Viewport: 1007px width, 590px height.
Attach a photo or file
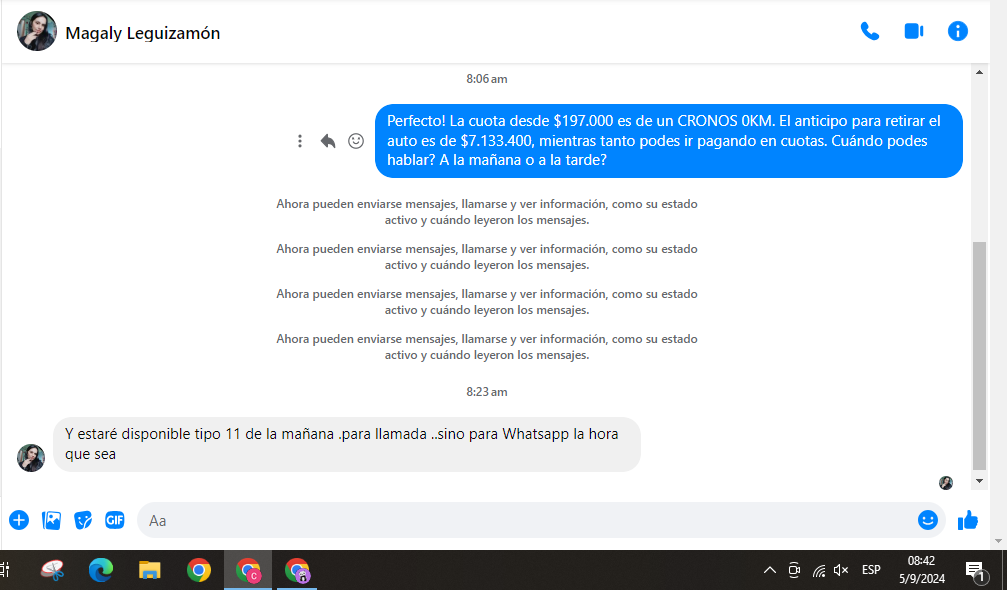click(x=51, y=520)
